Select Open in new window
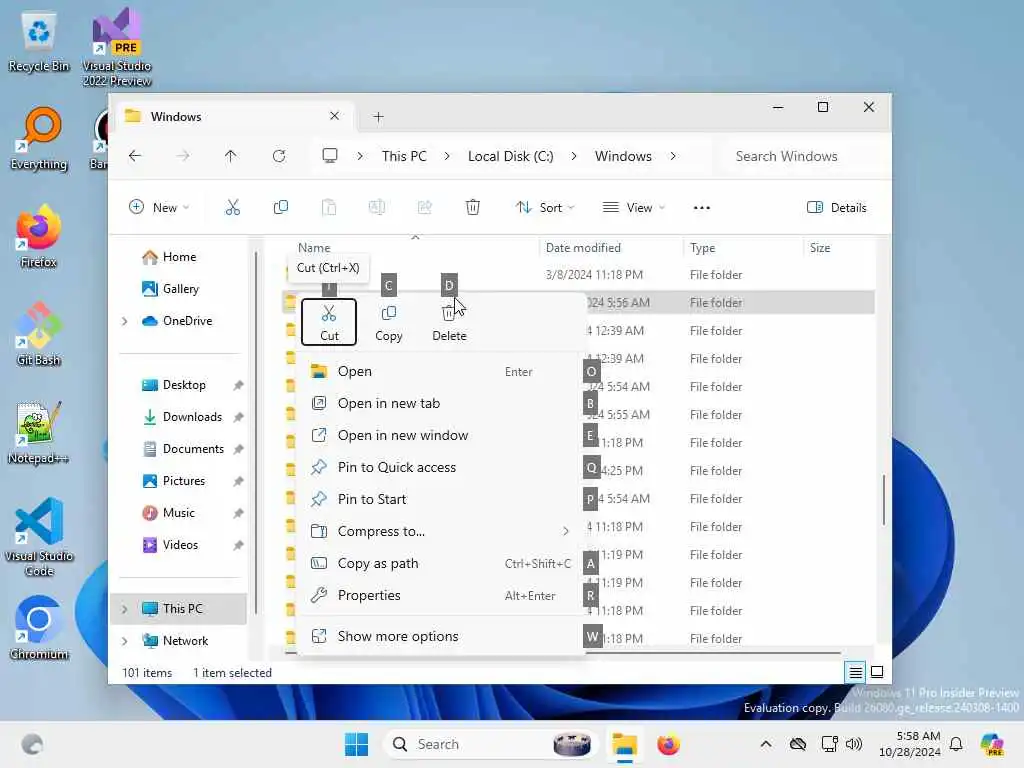 click(x=440, y=435)
